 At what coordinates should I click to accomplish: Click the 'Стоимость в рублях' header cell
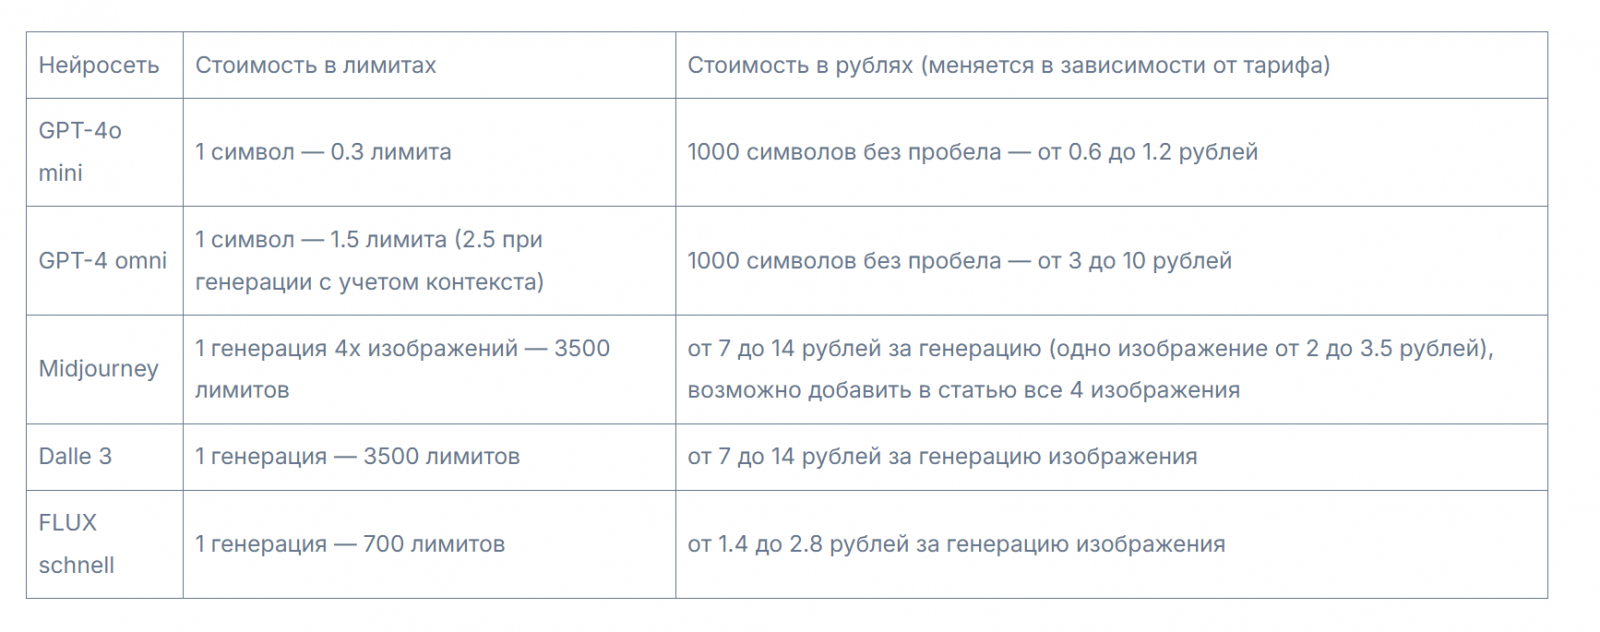1008,66
